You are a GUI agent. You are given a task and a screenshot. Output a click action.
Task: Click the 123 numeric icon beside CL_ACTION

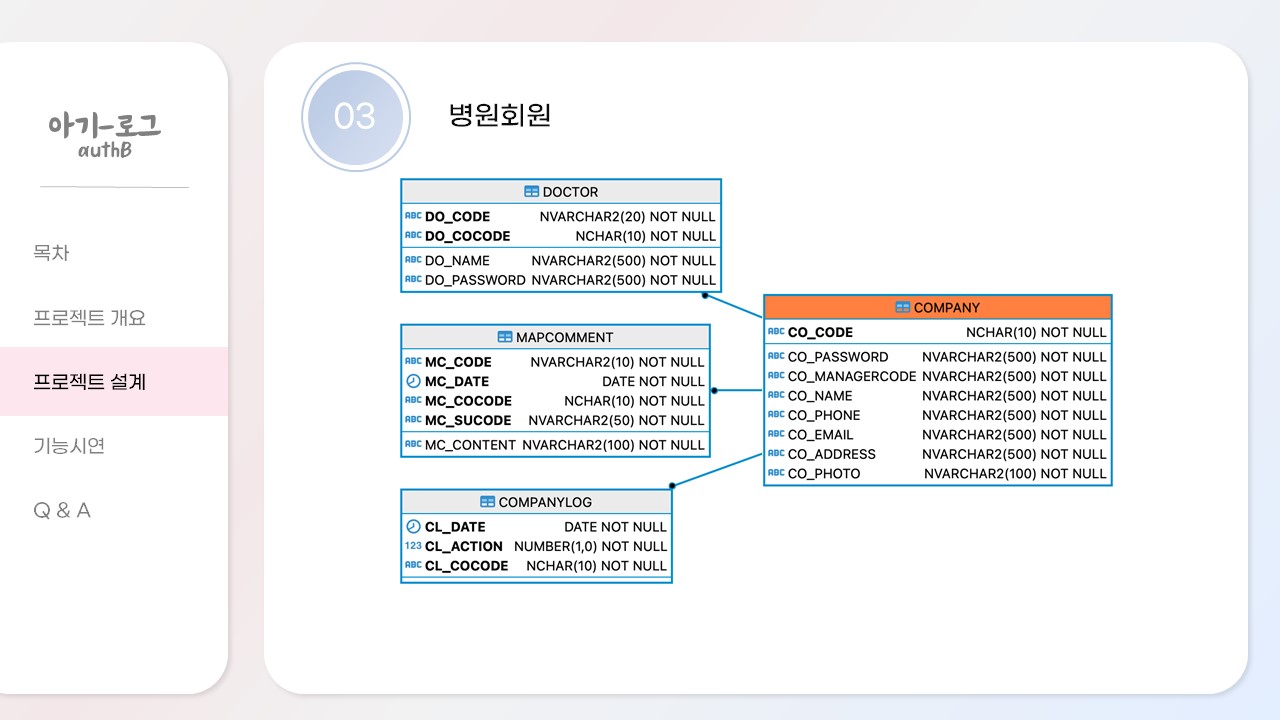tap(413, 546)
